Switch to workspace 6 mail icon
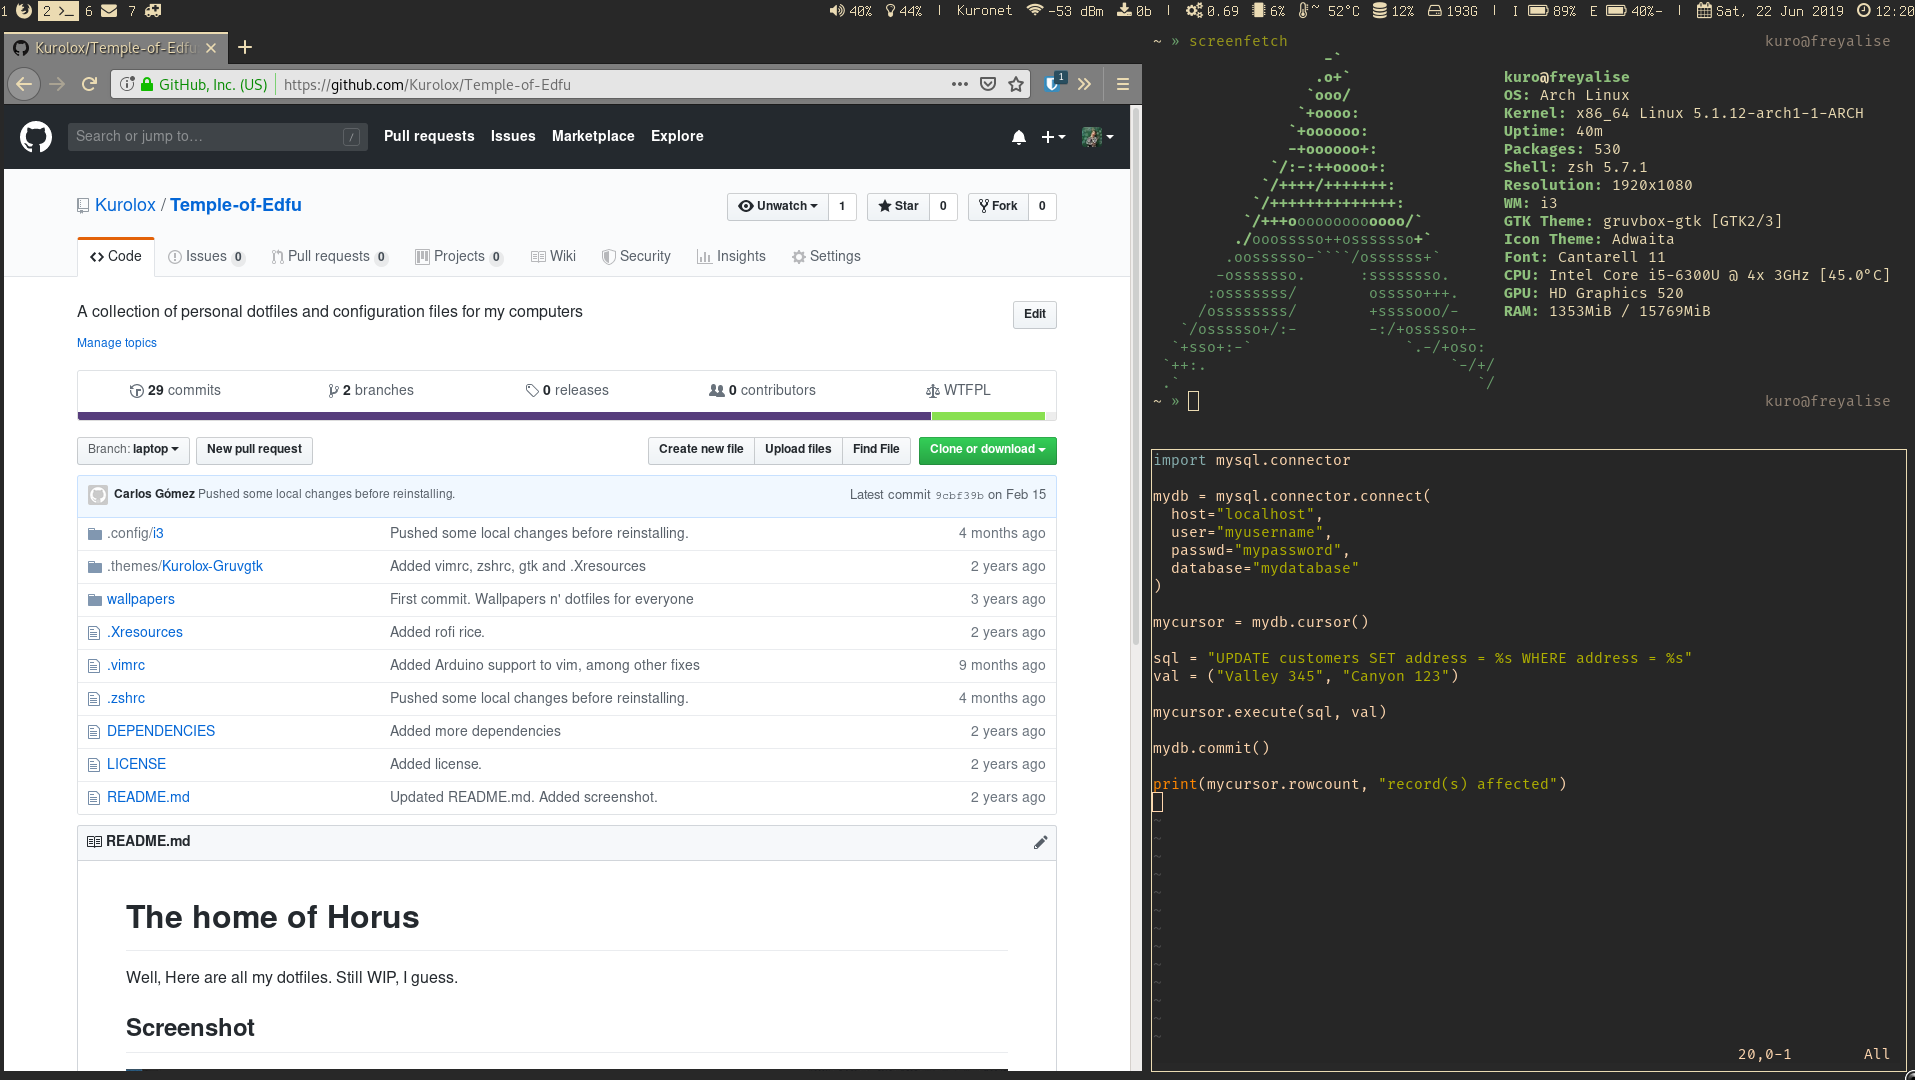Screen dimensions: 1915x1080 point(102,11)
